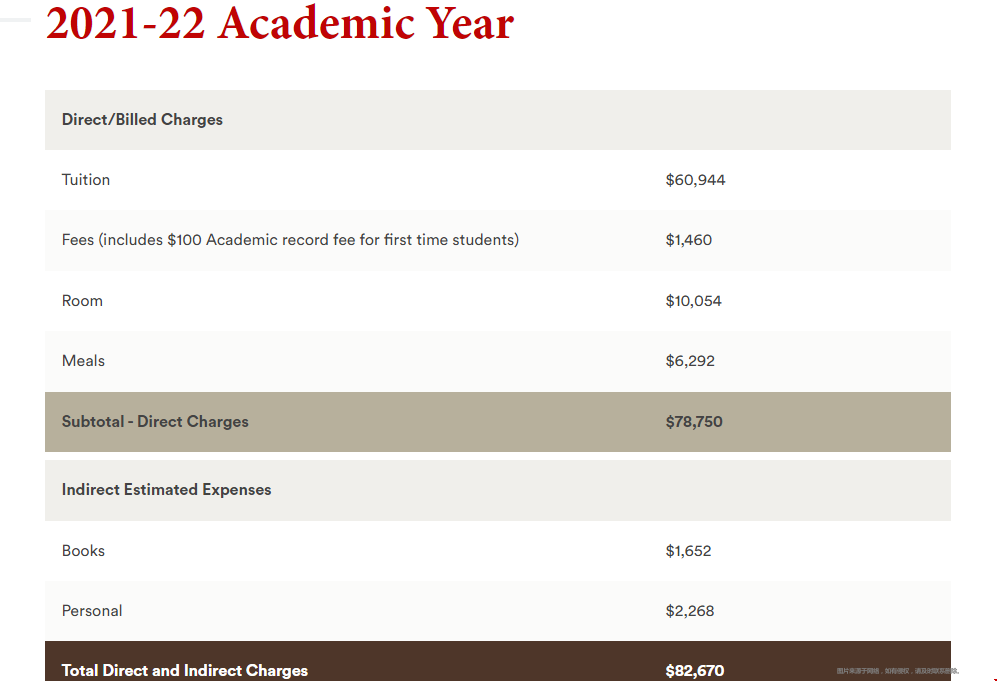Select the $82,670 total amount
Viewport: 997px width, 681px height.
pos(694,670)
